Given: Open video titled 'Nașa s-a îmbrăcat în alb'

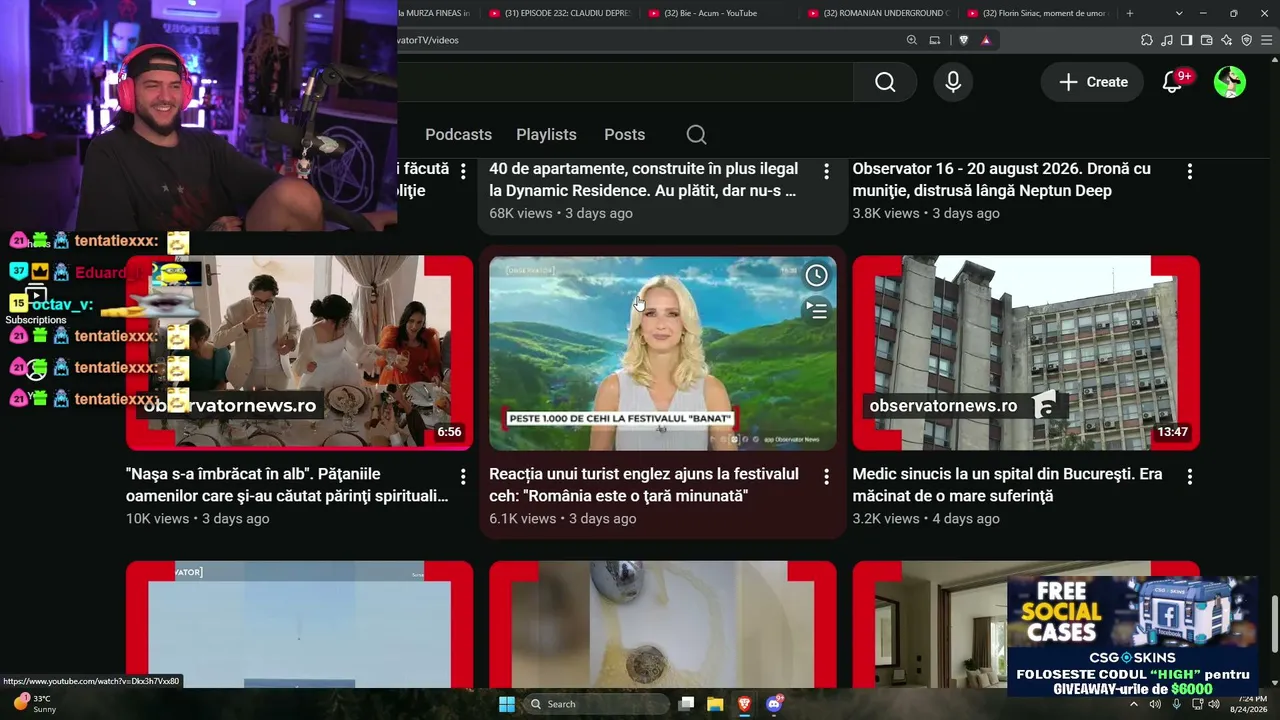Looking at the screenshot, I should [x=287, y=485].
